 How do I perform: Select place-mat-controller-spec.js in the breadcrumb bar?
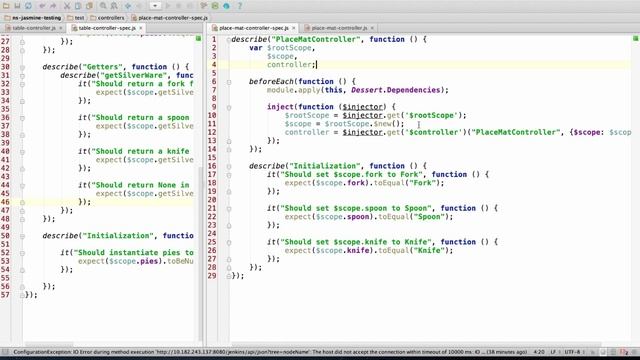click(x=169, y=18)
